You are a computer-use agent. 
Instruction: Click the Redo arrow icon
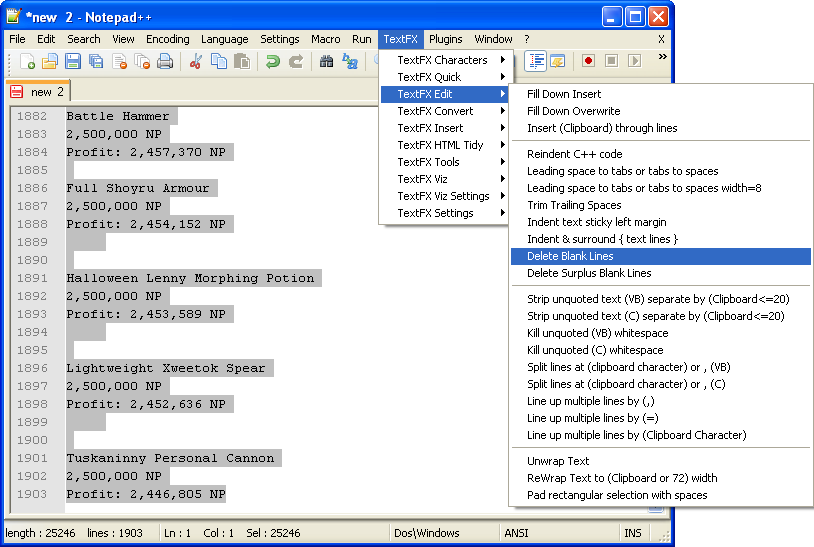[x=296, y=61]
